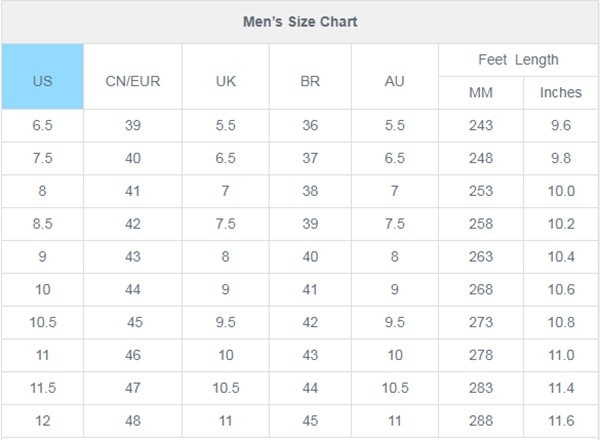The width and height of the screenshot is (600, 440).
Task: Click CN/EUR size 44 cell
Action: [133, 290]
